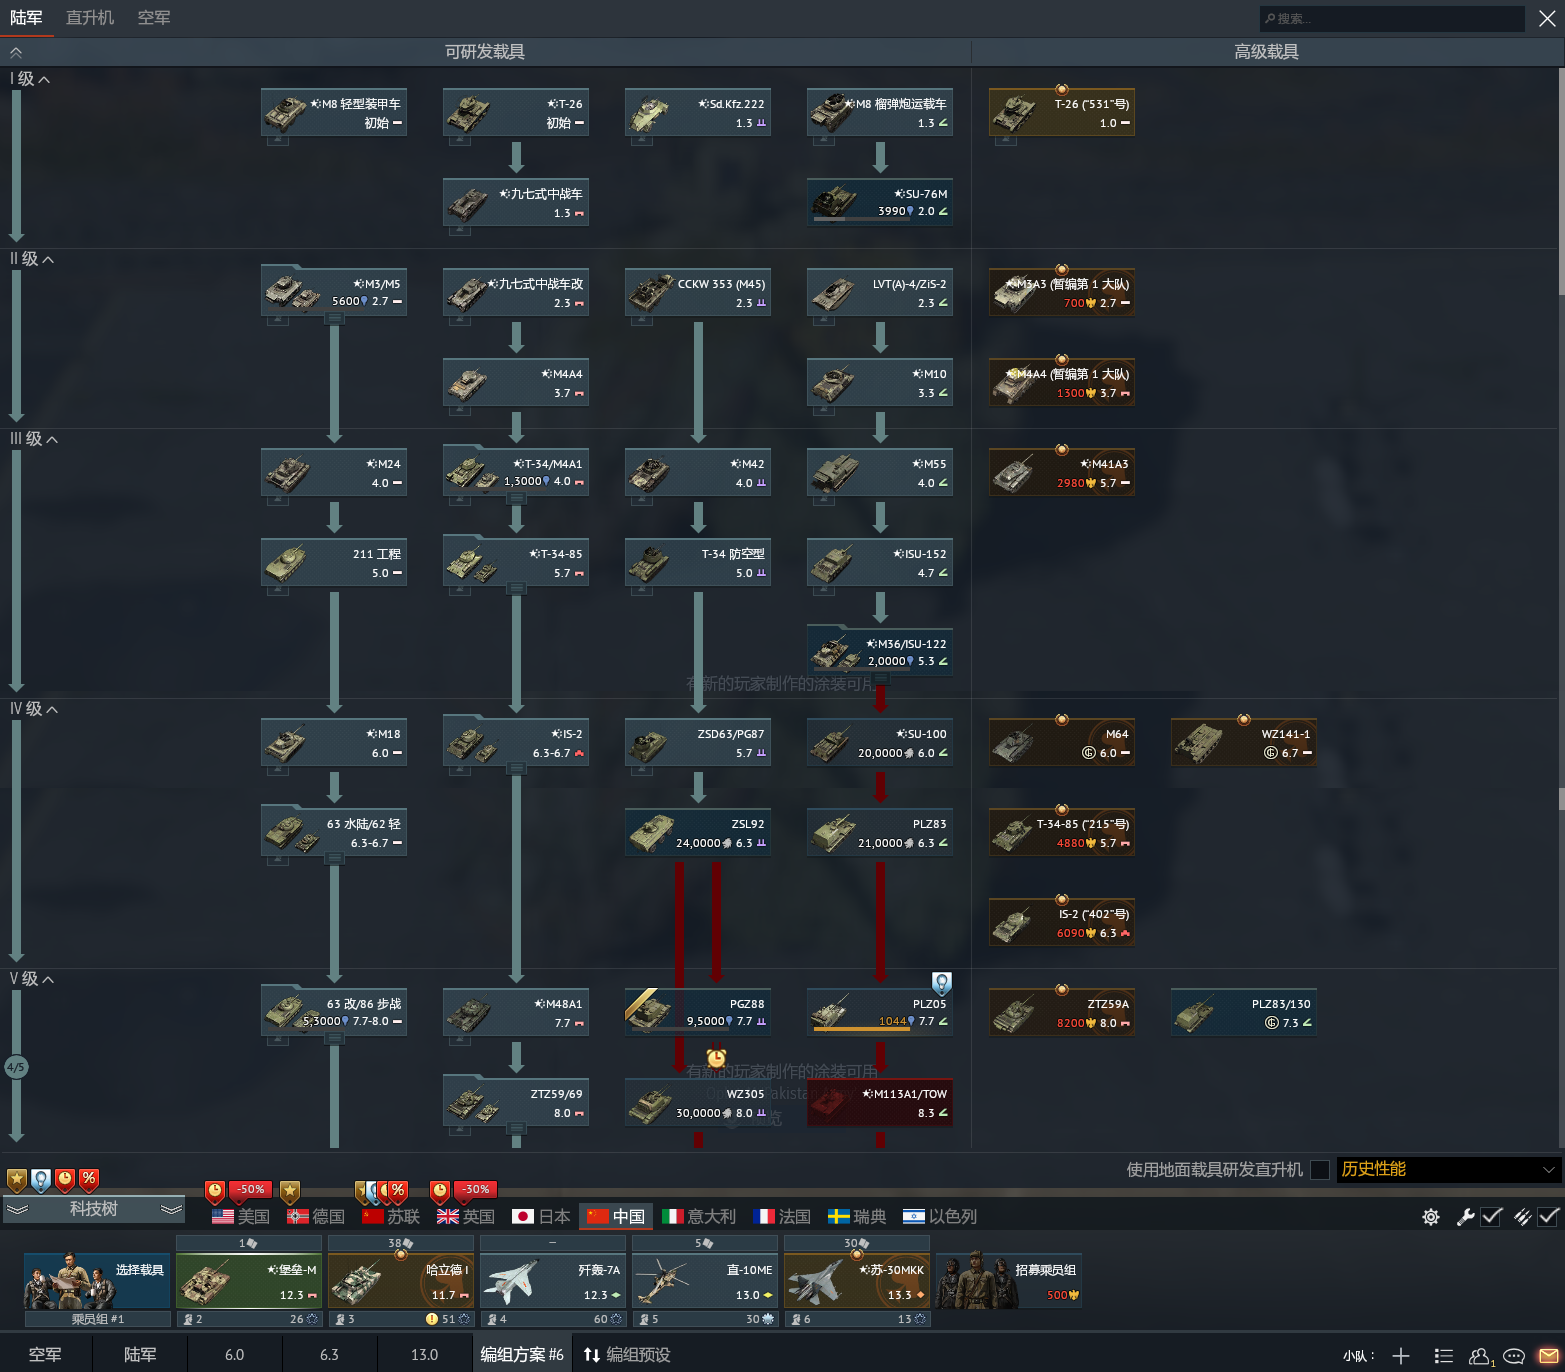Click the auto-refill ammunition icon

click(1522, 1217)
